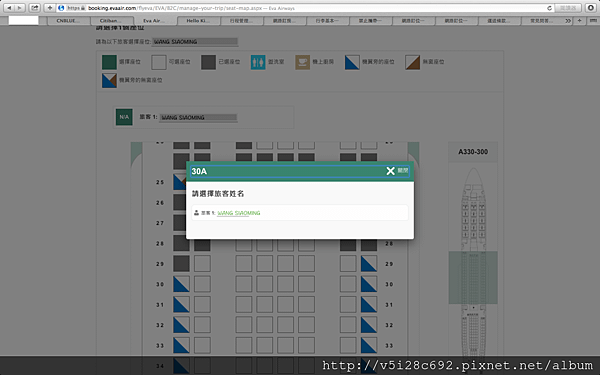Screen dimensions: 600x375
Task: Click occupied seat 29A in row 29
Action: 181,264
